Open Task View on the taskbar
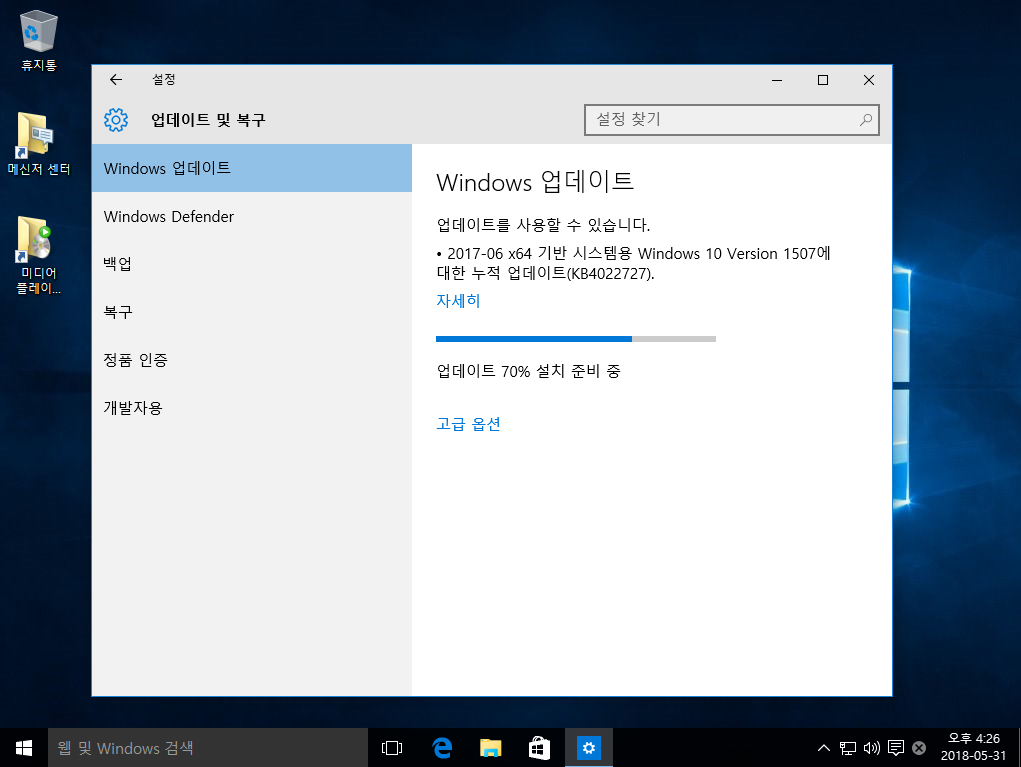The height and width of the screenshot is (767, 1021). [392, 747]
